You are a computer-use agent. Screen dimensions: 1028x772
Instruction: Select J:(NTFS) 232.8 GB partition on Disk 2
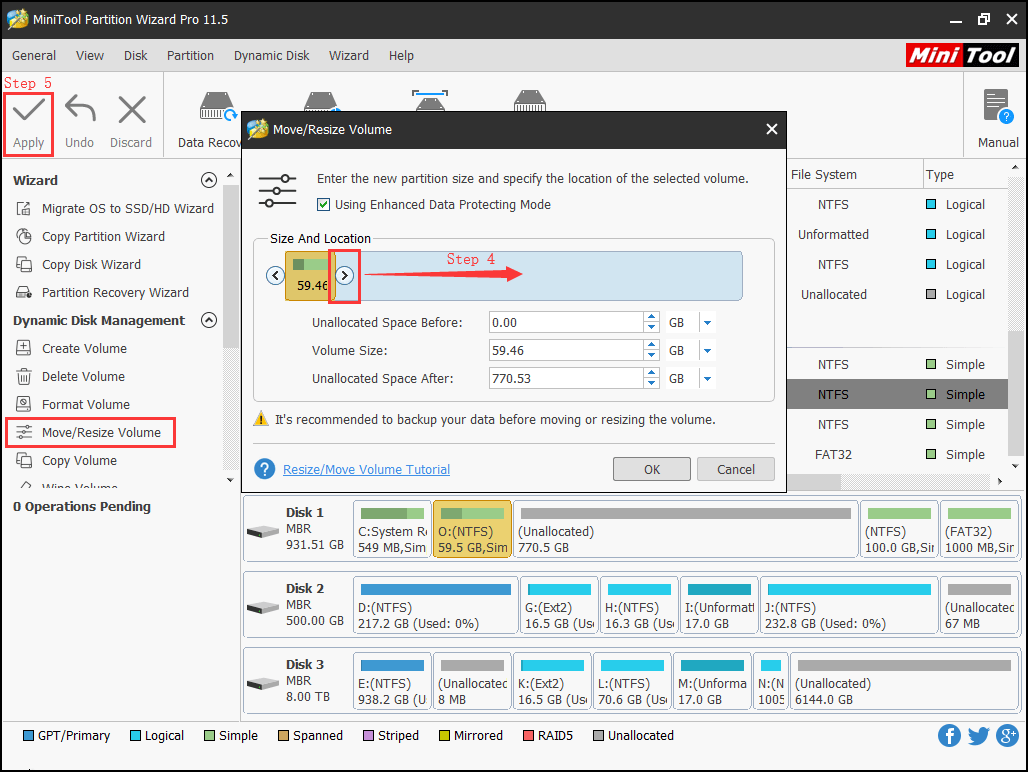849,606
